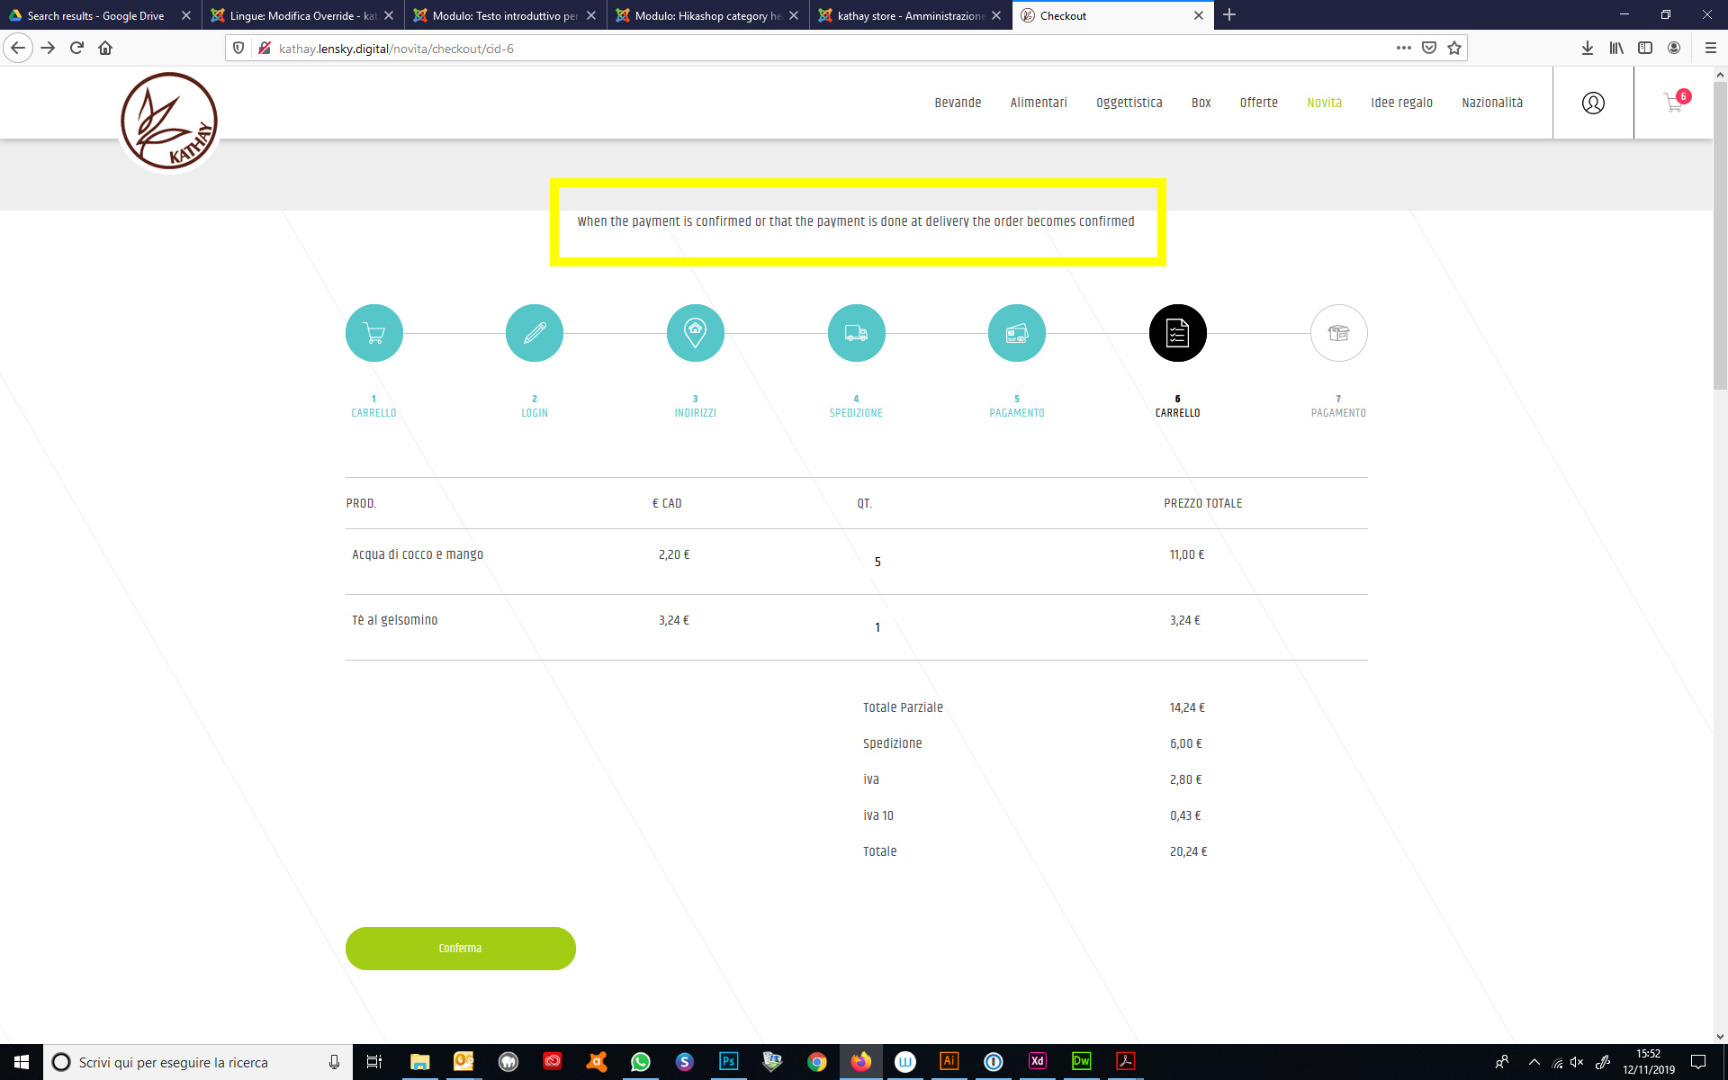Click the browser Forward arrow
1728x1080 pixels.
(x=47, y=48)
